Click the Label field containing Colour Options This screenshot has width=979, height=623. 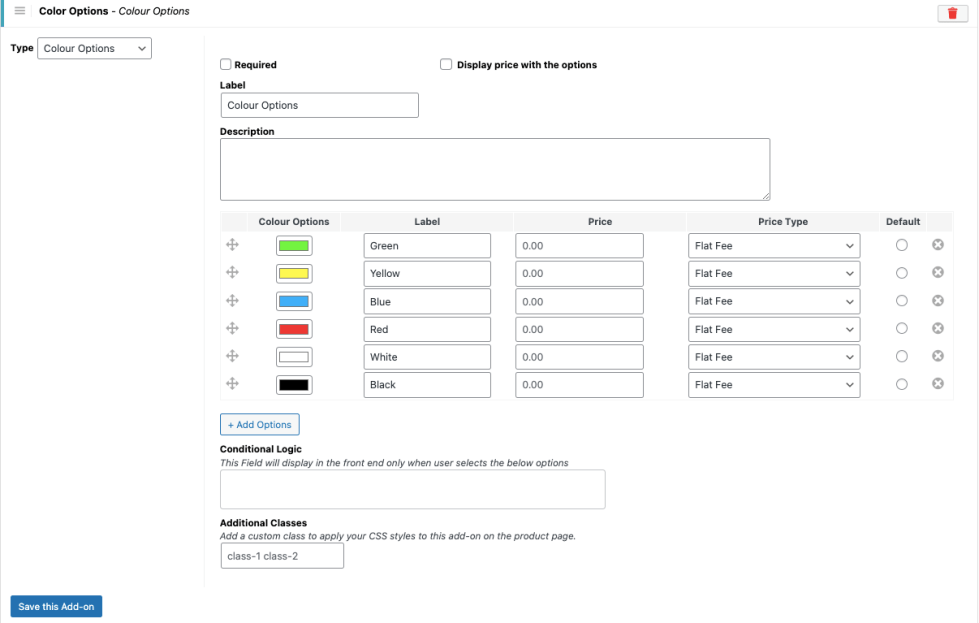[x=320, y=105]
